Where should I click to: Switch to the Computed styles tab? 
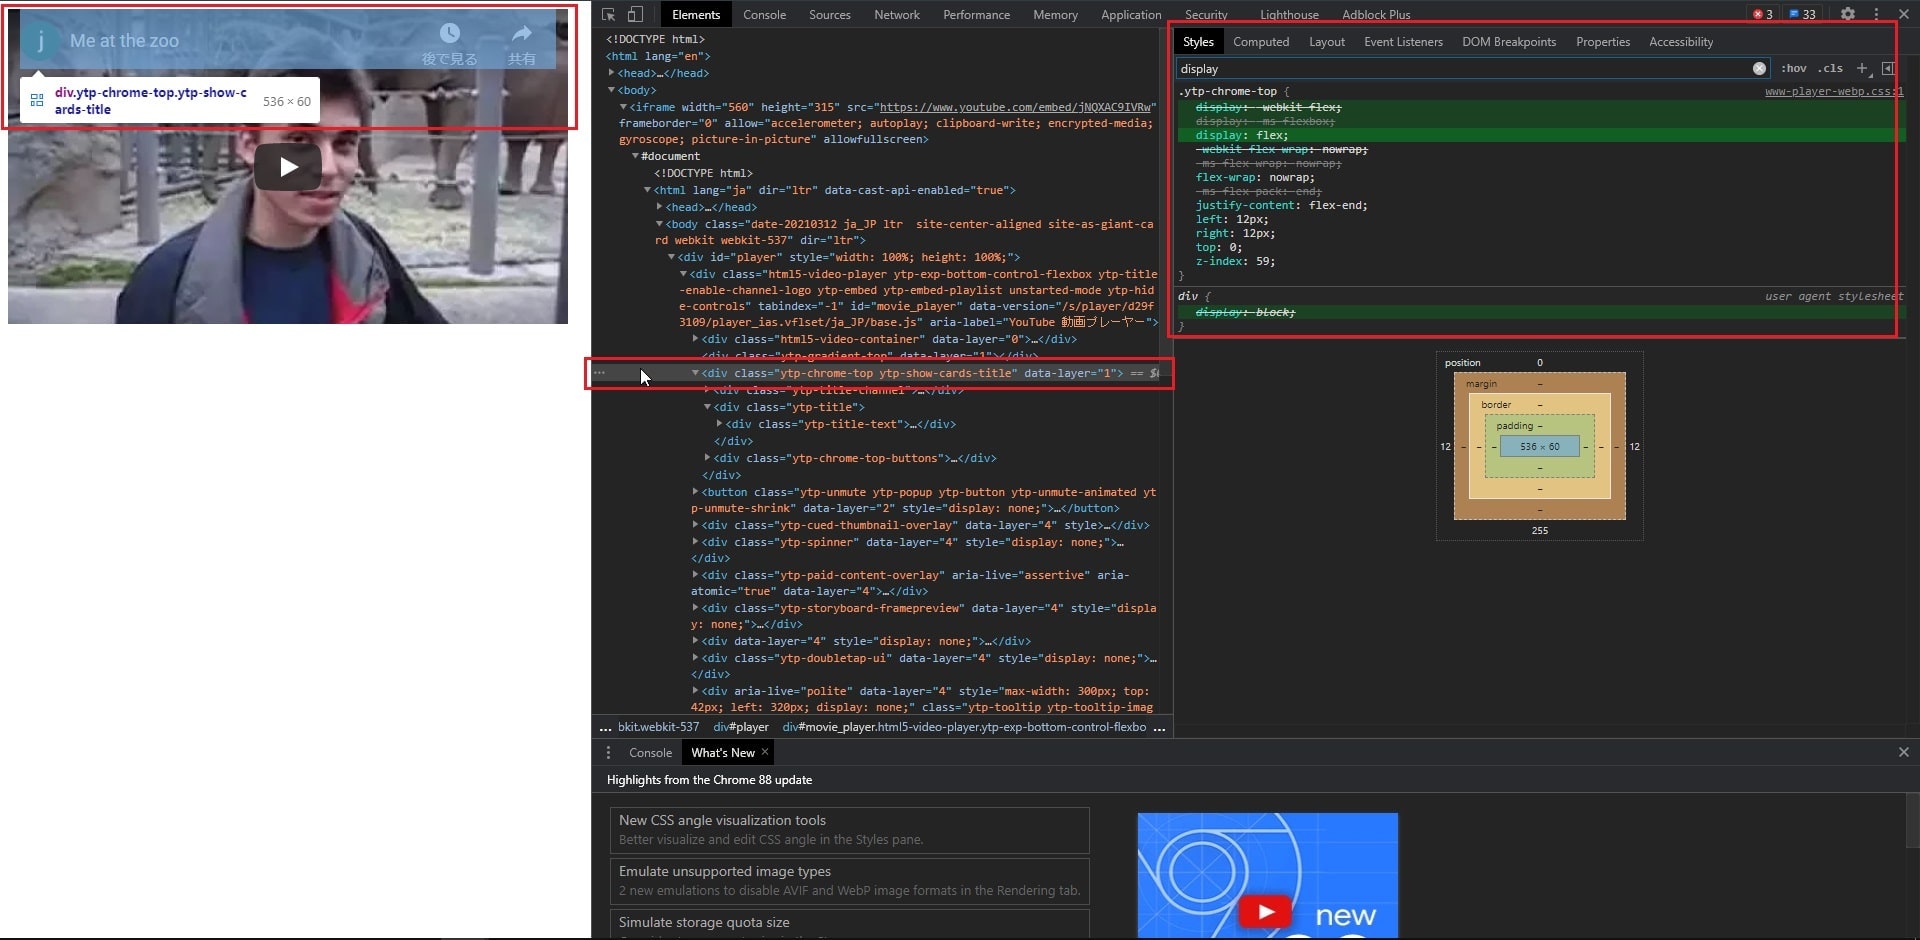tap(1260, 42)
